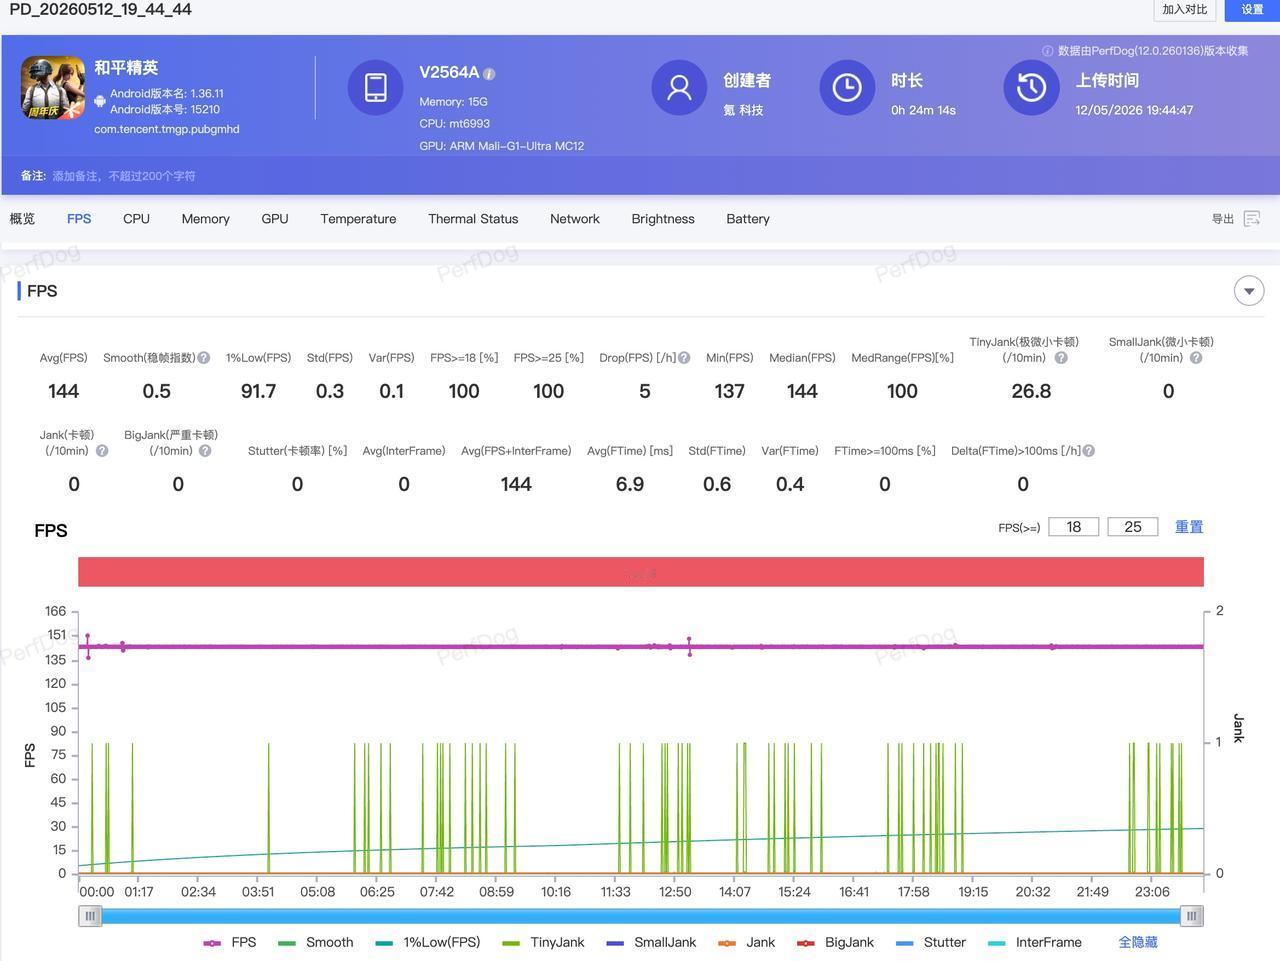1280x961 pixels.
Task: Click the info icon beside V2564A
Action: pos(489,74)
